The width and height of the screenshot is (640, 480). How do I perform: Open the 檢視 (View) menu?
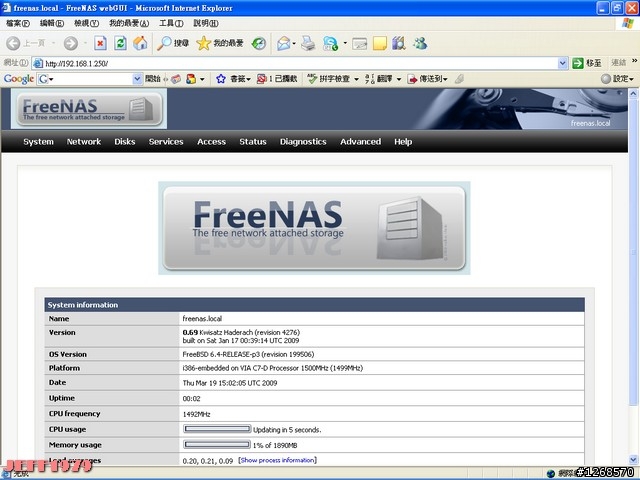(x=87, y=23)
